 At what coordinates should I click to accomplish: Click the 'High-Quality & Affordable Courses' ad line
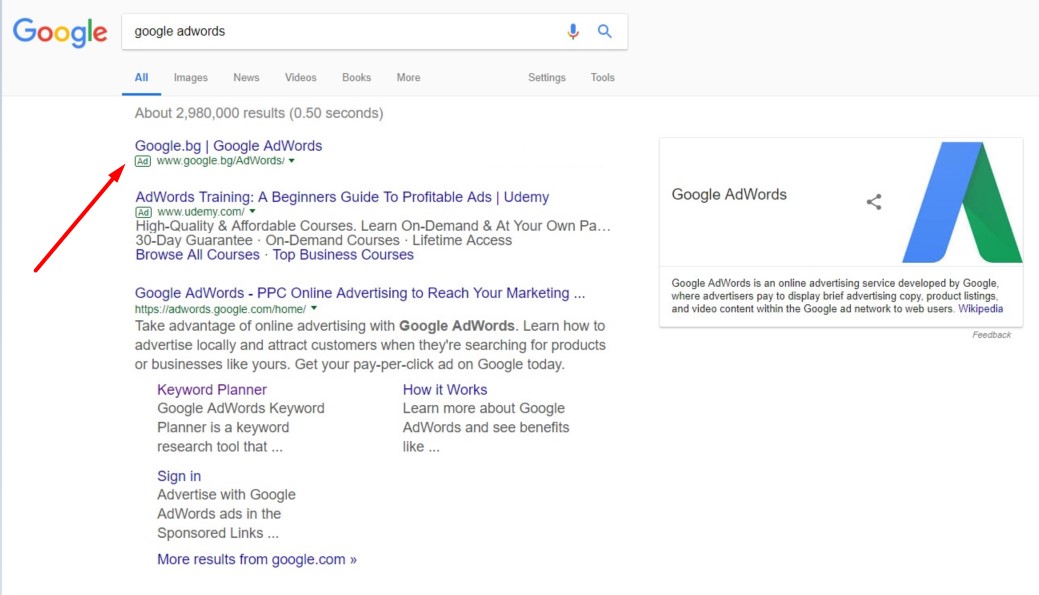pyautogui.click(x=373, y=226)
